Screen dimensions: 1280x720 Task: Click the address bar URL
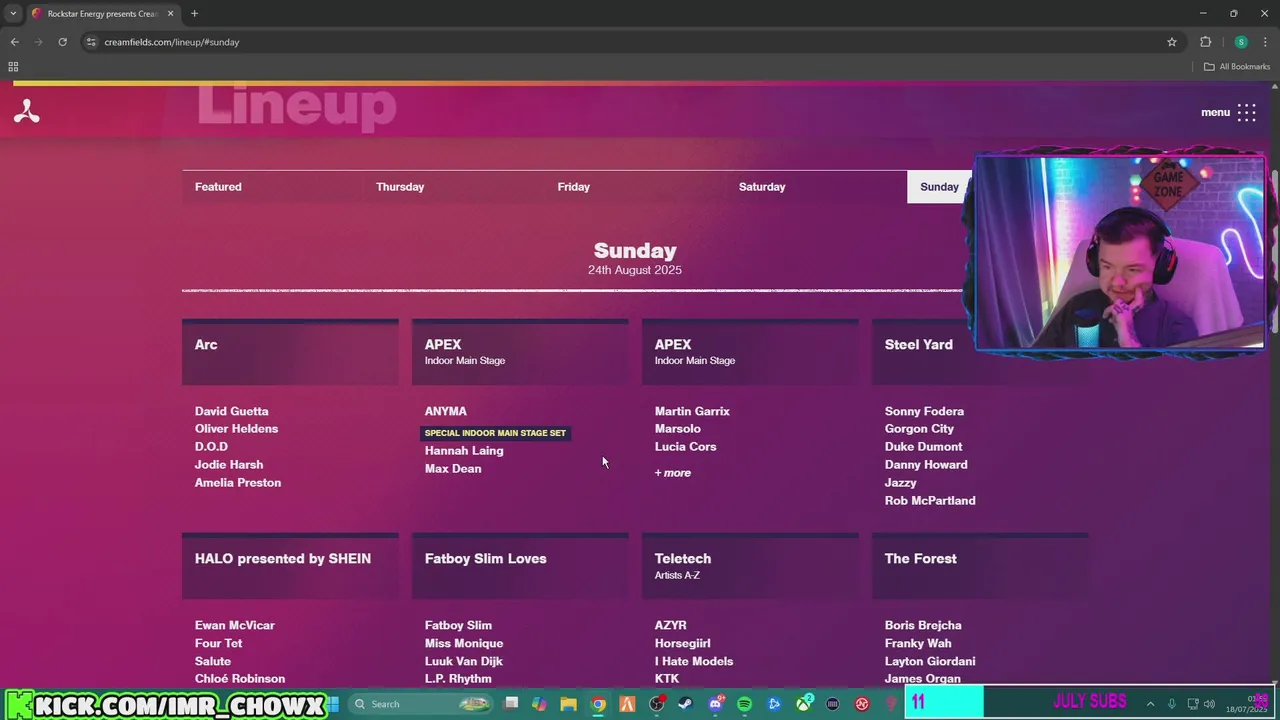pyautogui.click(x=172, y=42)
